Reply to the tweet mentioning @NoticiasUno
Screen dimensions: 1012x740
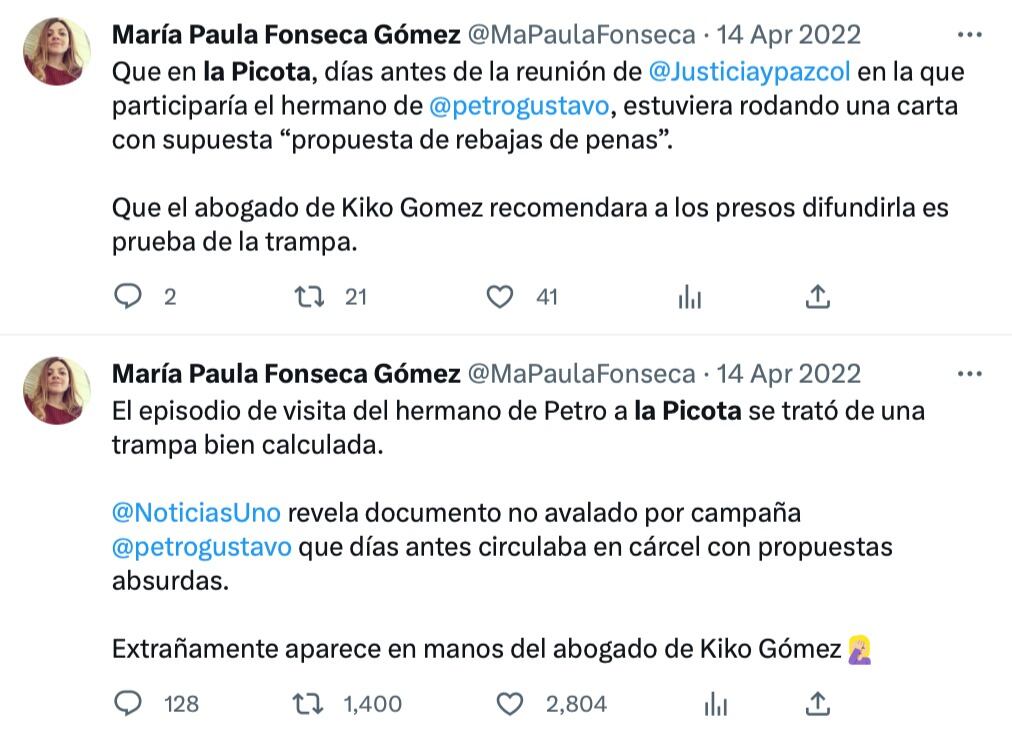[128, 704]
